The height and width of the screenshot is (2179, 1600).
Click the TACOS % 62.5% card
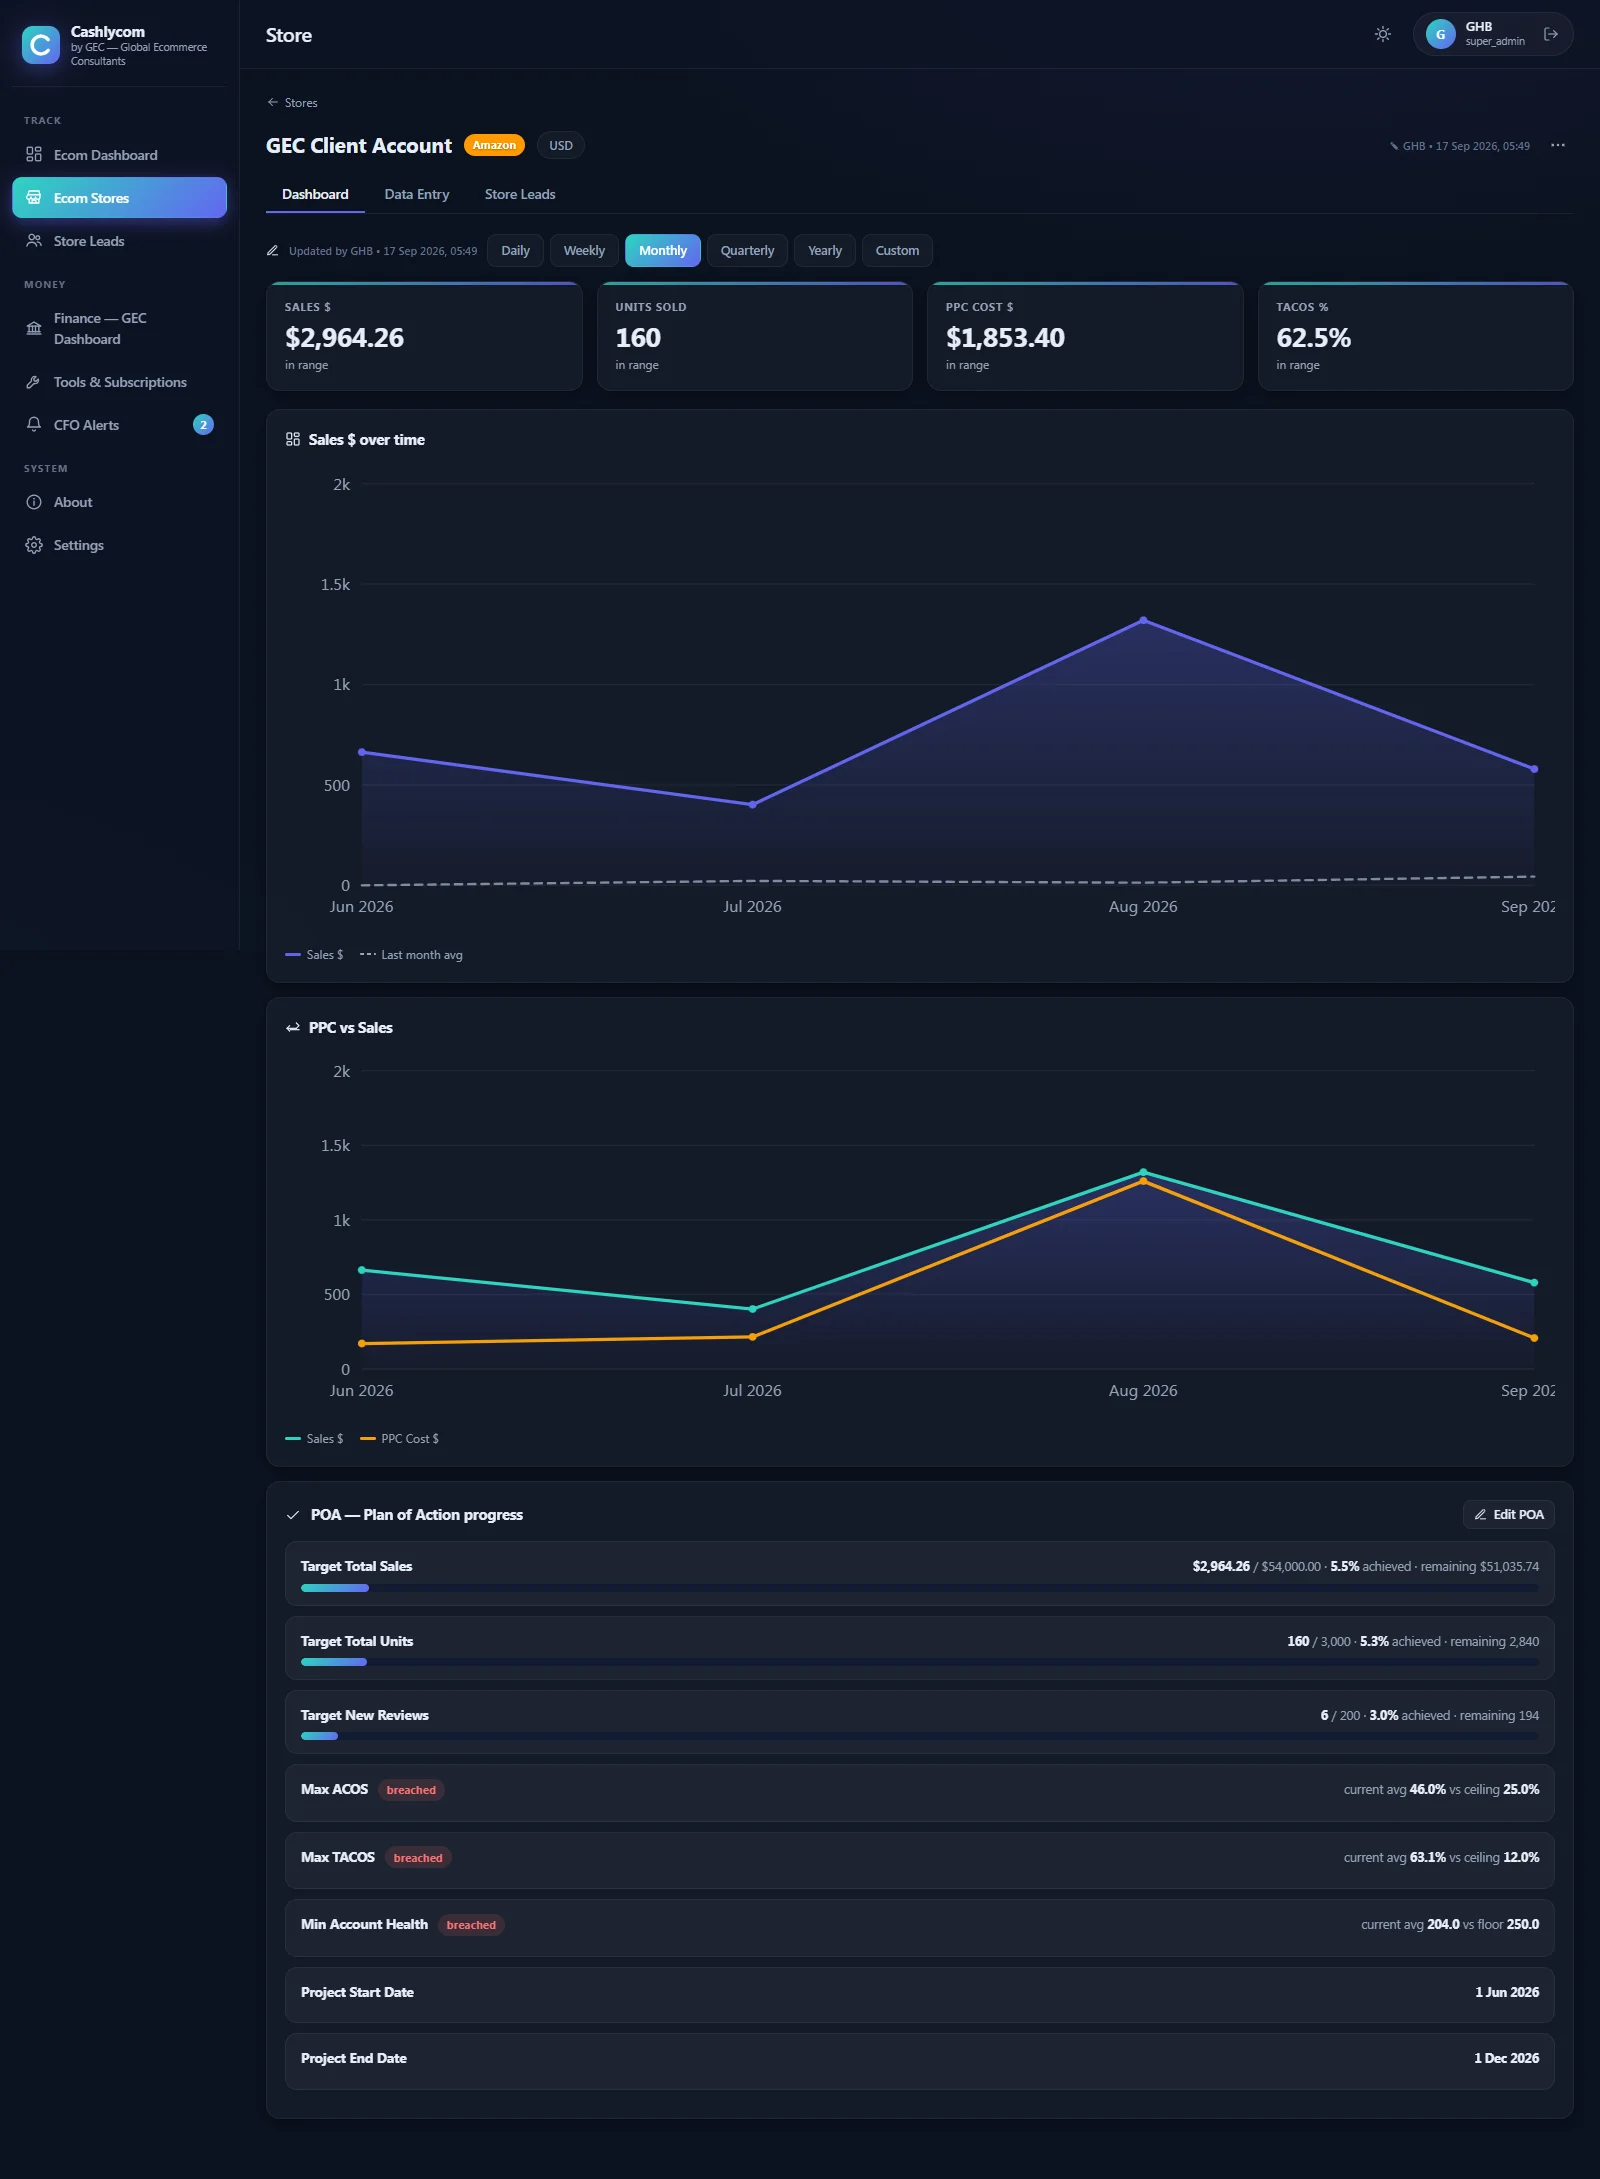coord(1415,336)
